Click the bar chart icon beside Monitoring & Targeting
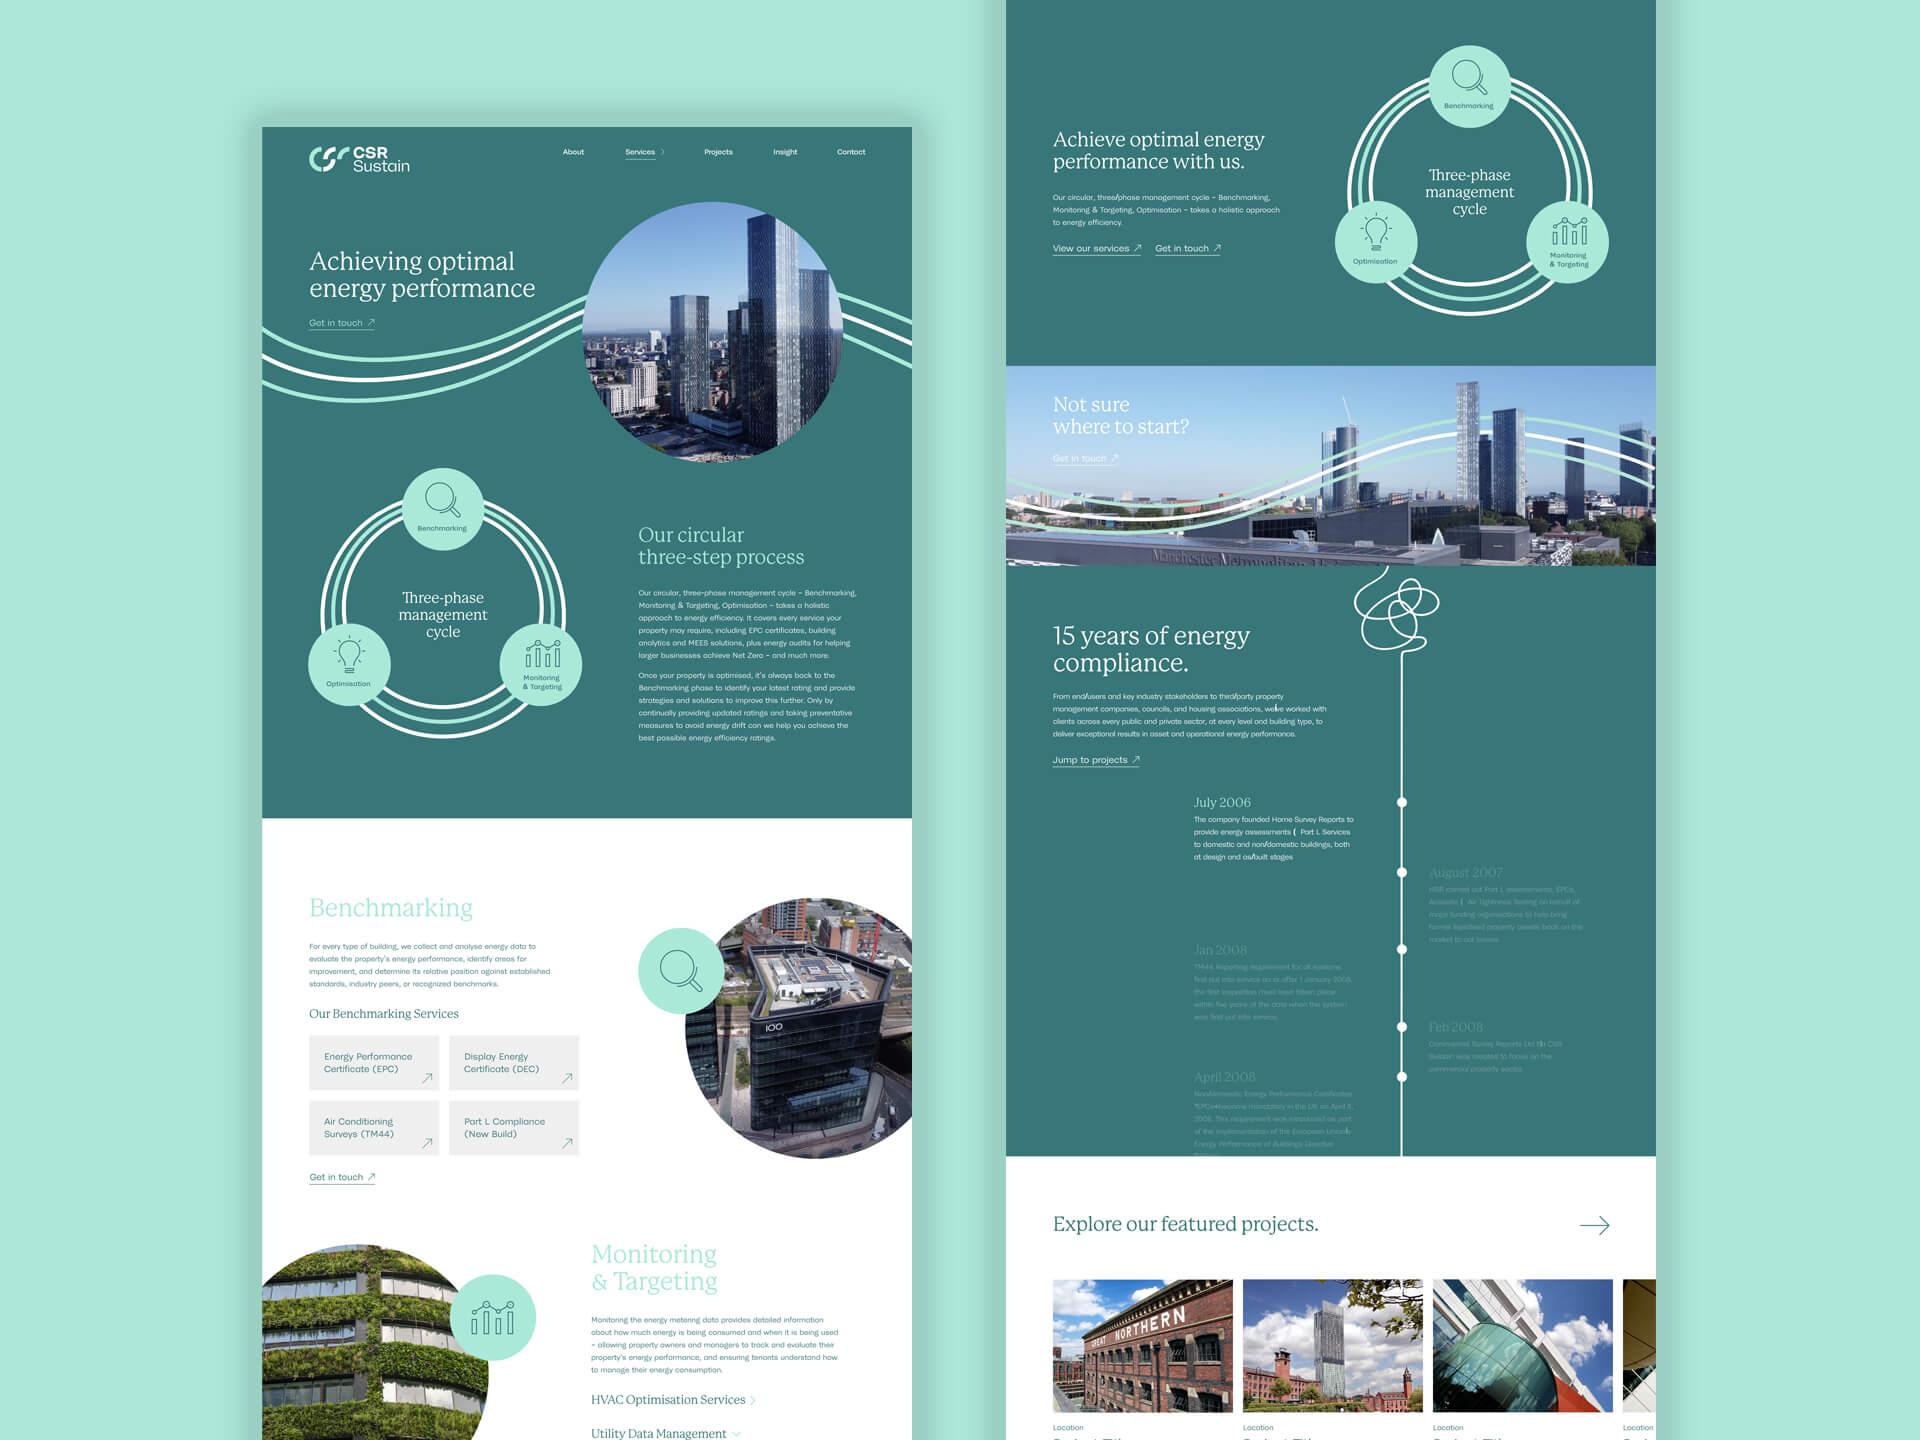Image resolution: width=1920 pixels, height=1440 pixels. [493, 1317]
